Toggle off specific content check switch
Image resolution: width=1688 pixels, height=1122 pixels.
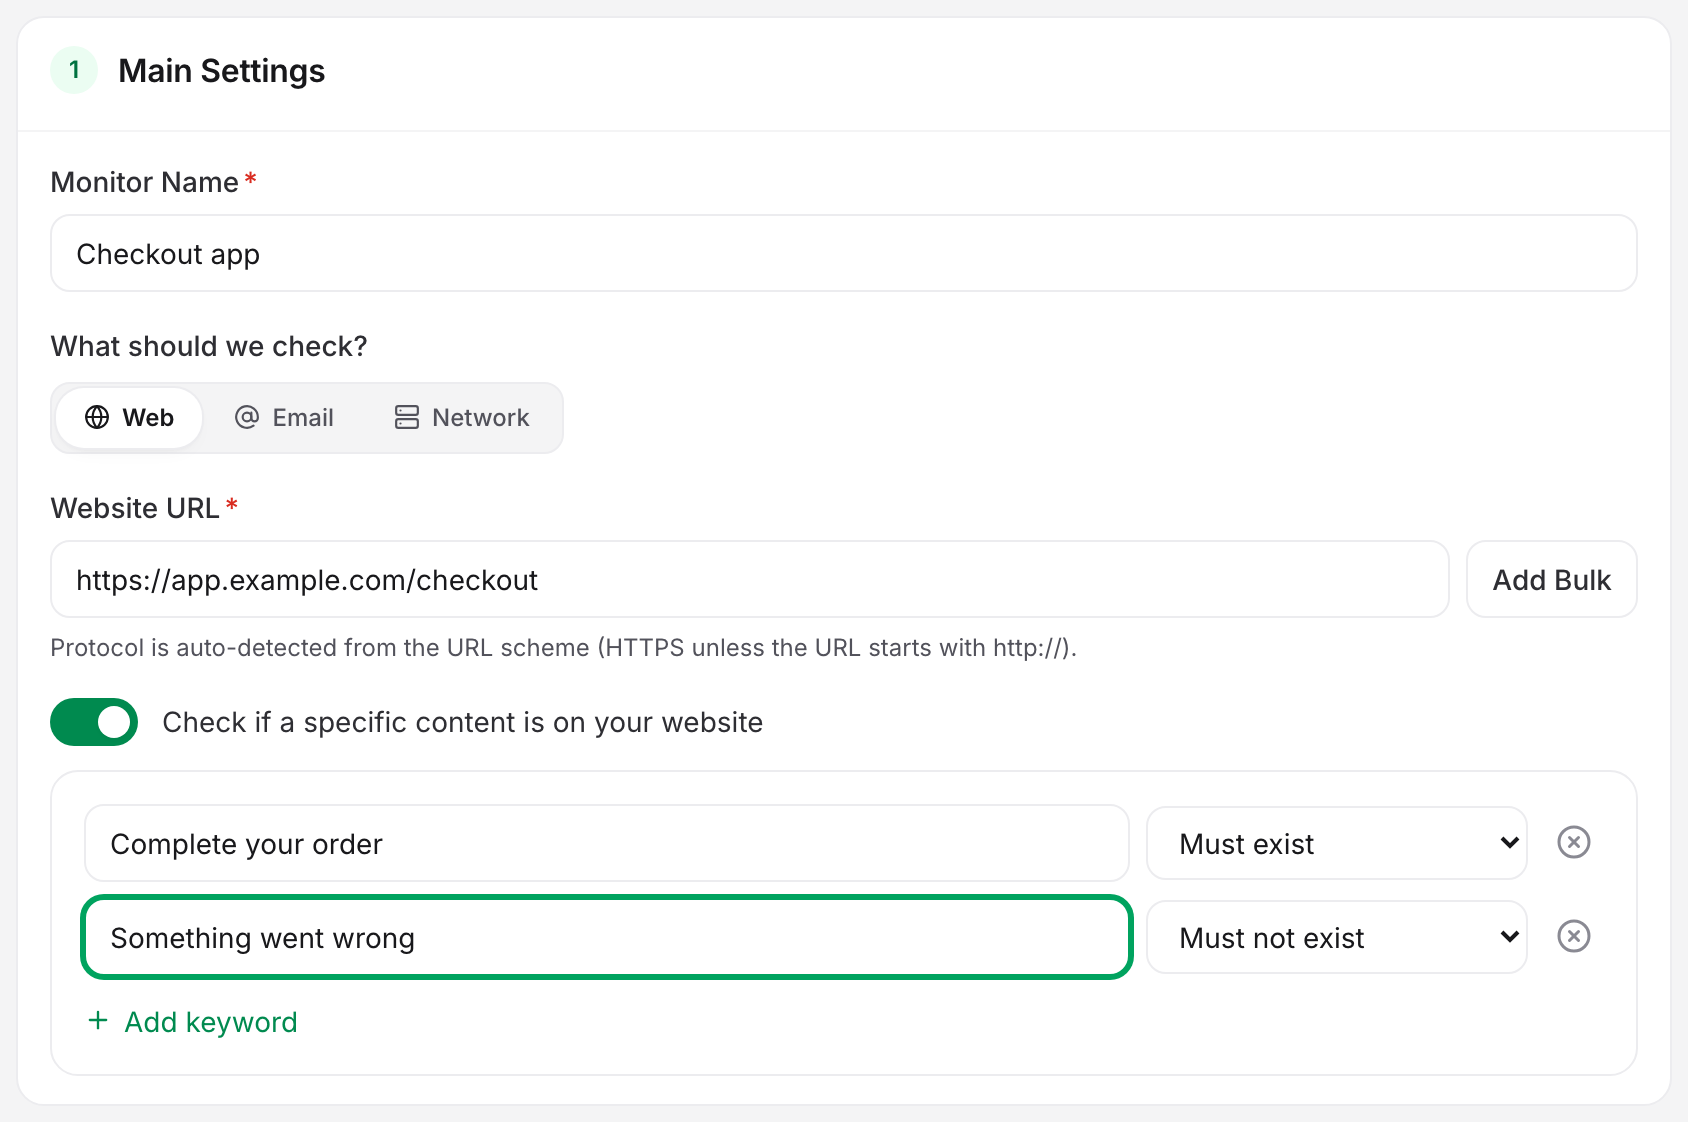pos(94,722)
